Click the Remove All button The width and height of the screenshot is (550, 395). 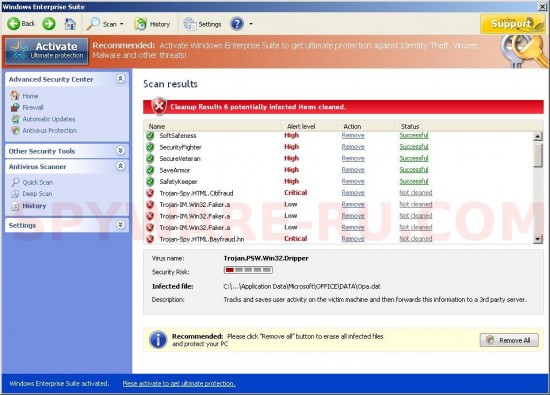coord(509,340)
